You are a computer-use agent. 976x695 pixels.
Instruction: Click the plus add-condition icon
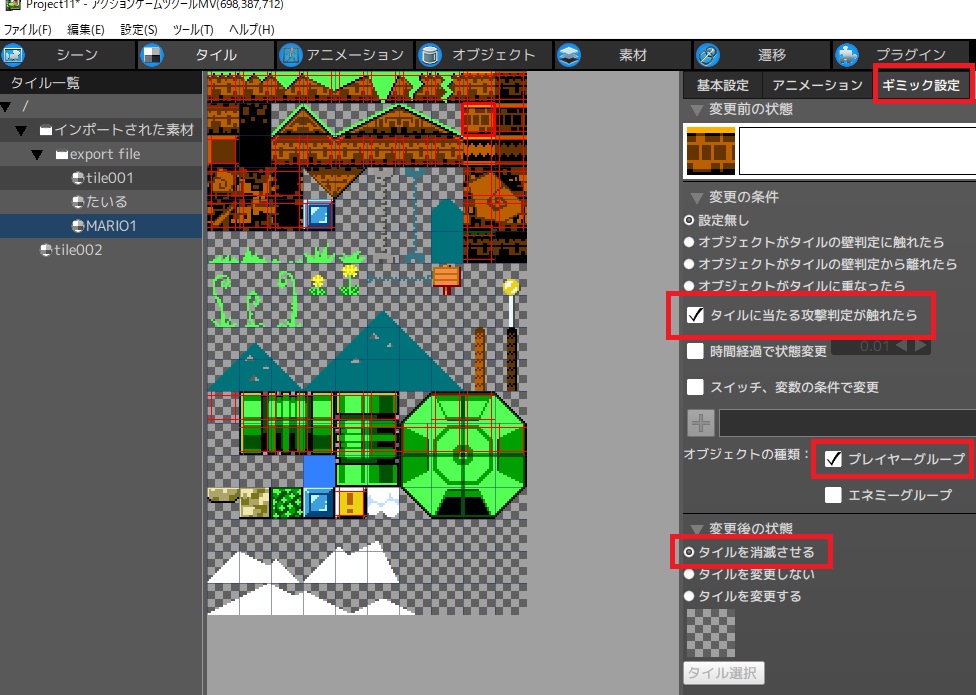click(701, 423)
